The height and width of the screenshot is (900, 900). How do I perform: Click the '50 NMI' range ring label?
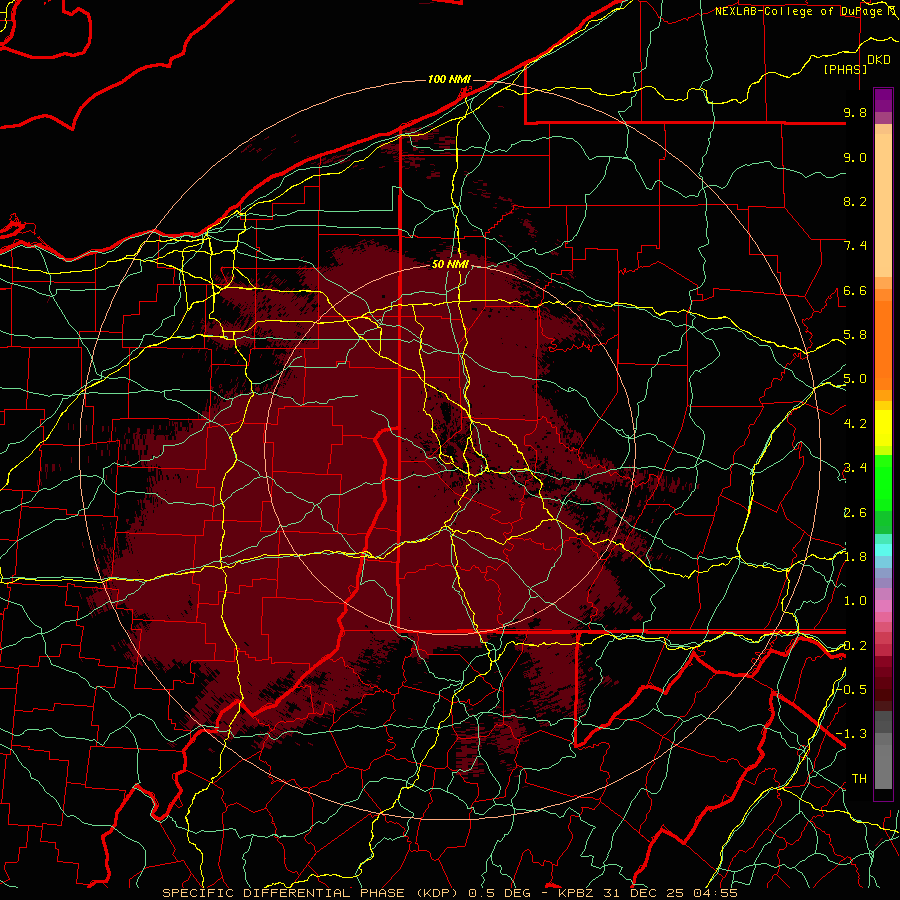point(451,265)
